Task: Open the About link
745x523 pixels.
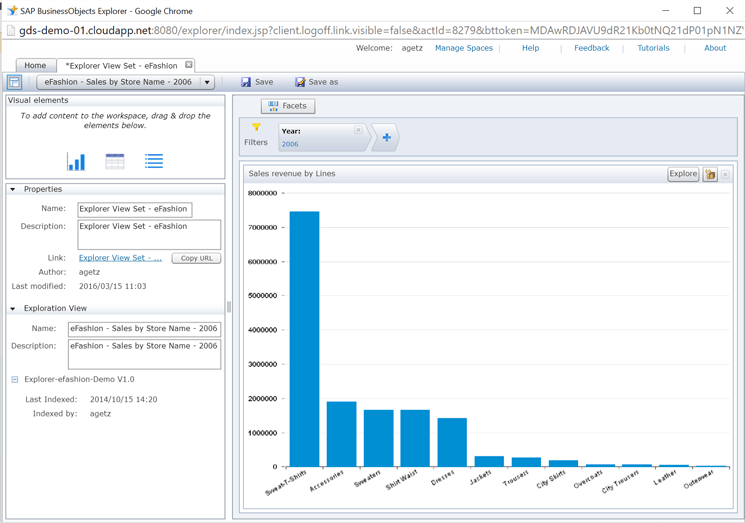Action: coord(715,48)
